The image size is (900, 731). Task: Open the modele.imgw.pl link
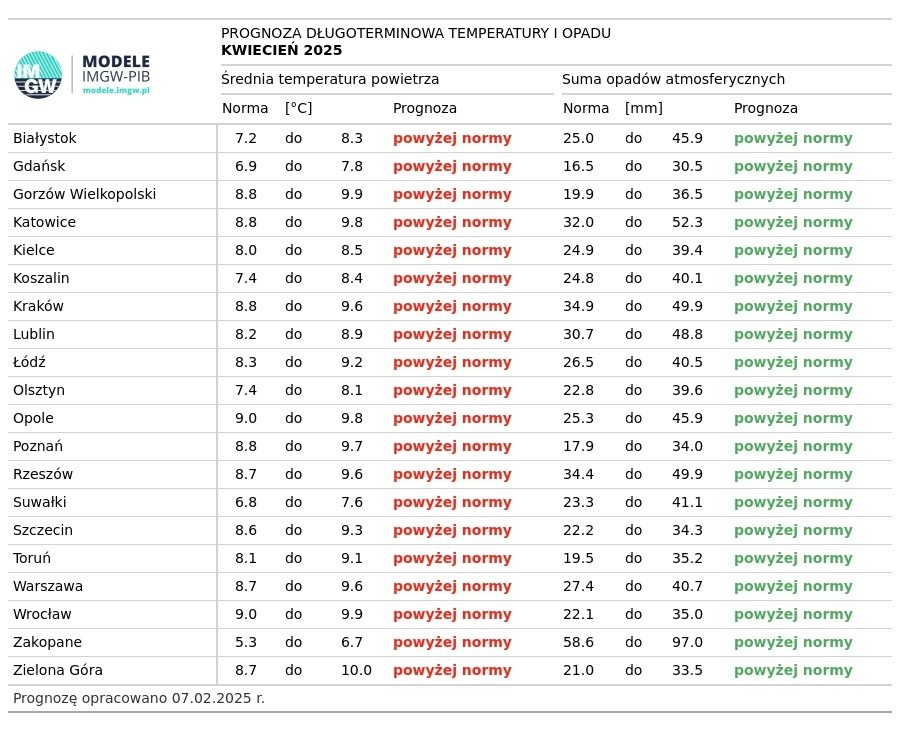pos(116,91)
